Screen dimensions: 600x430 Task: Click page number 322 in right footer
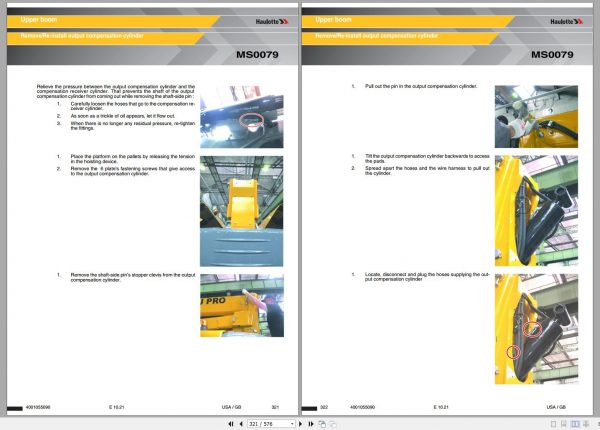(x=324, y=407)
